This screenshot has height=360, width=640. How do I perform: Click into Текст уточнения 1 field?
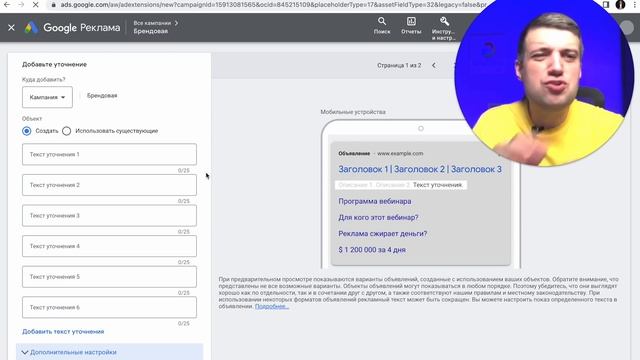(x=109, y=154)
